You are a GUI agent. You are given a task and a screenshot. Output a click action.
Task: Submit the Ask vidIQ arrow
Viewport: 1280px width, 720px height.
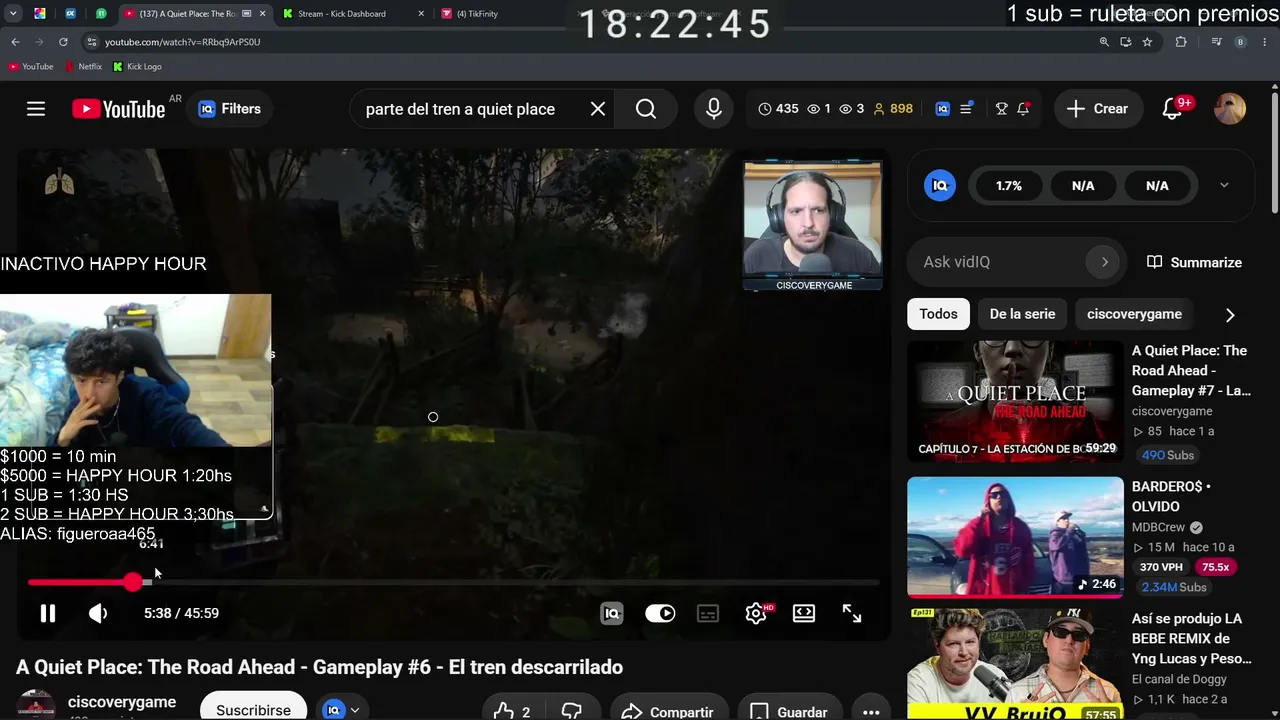click(x=1104, y=262)
